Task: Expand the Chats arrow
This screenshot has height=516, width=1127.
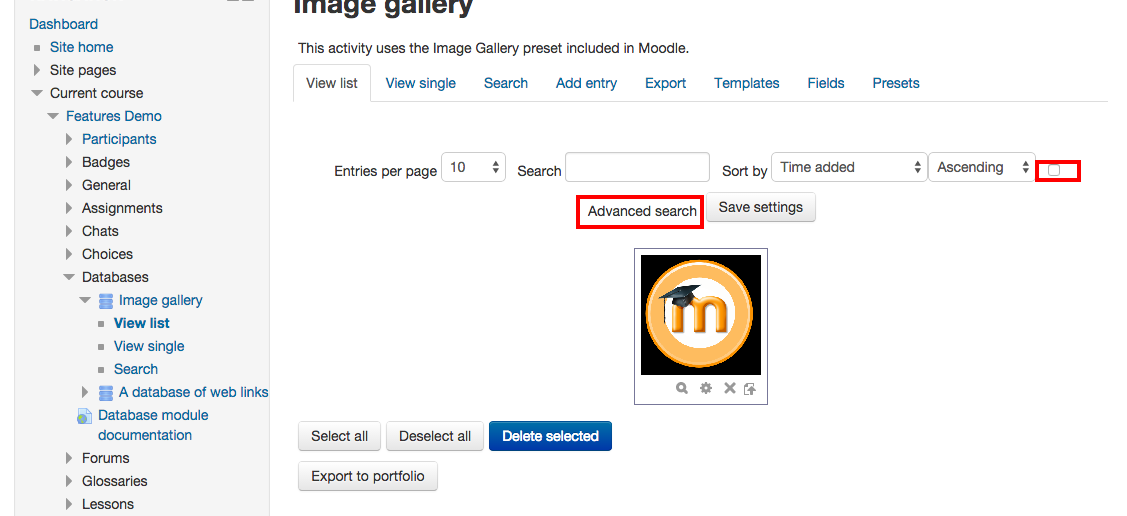Action: (x=69, y=231)
